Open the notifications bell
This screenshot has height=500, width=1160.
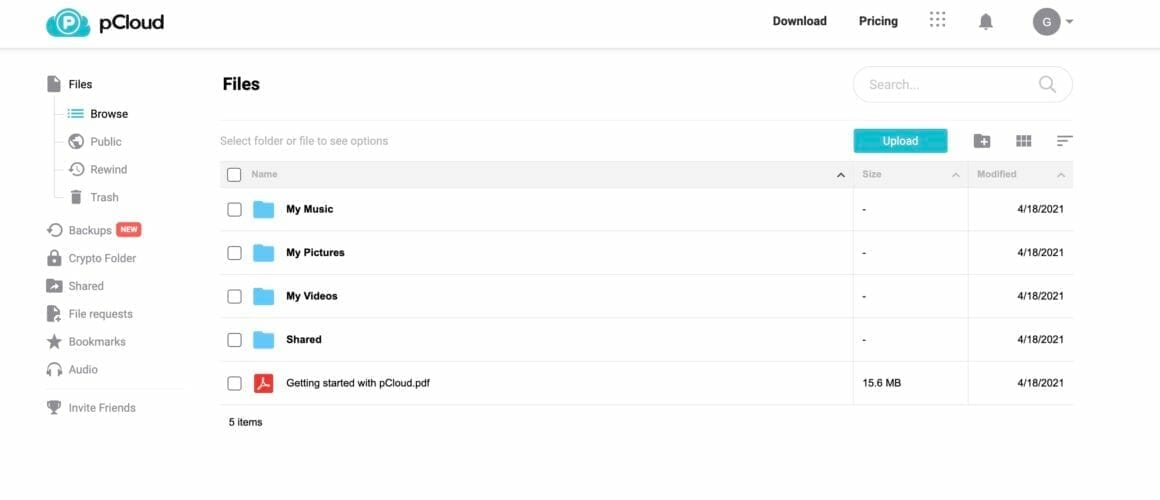[986, 21]
